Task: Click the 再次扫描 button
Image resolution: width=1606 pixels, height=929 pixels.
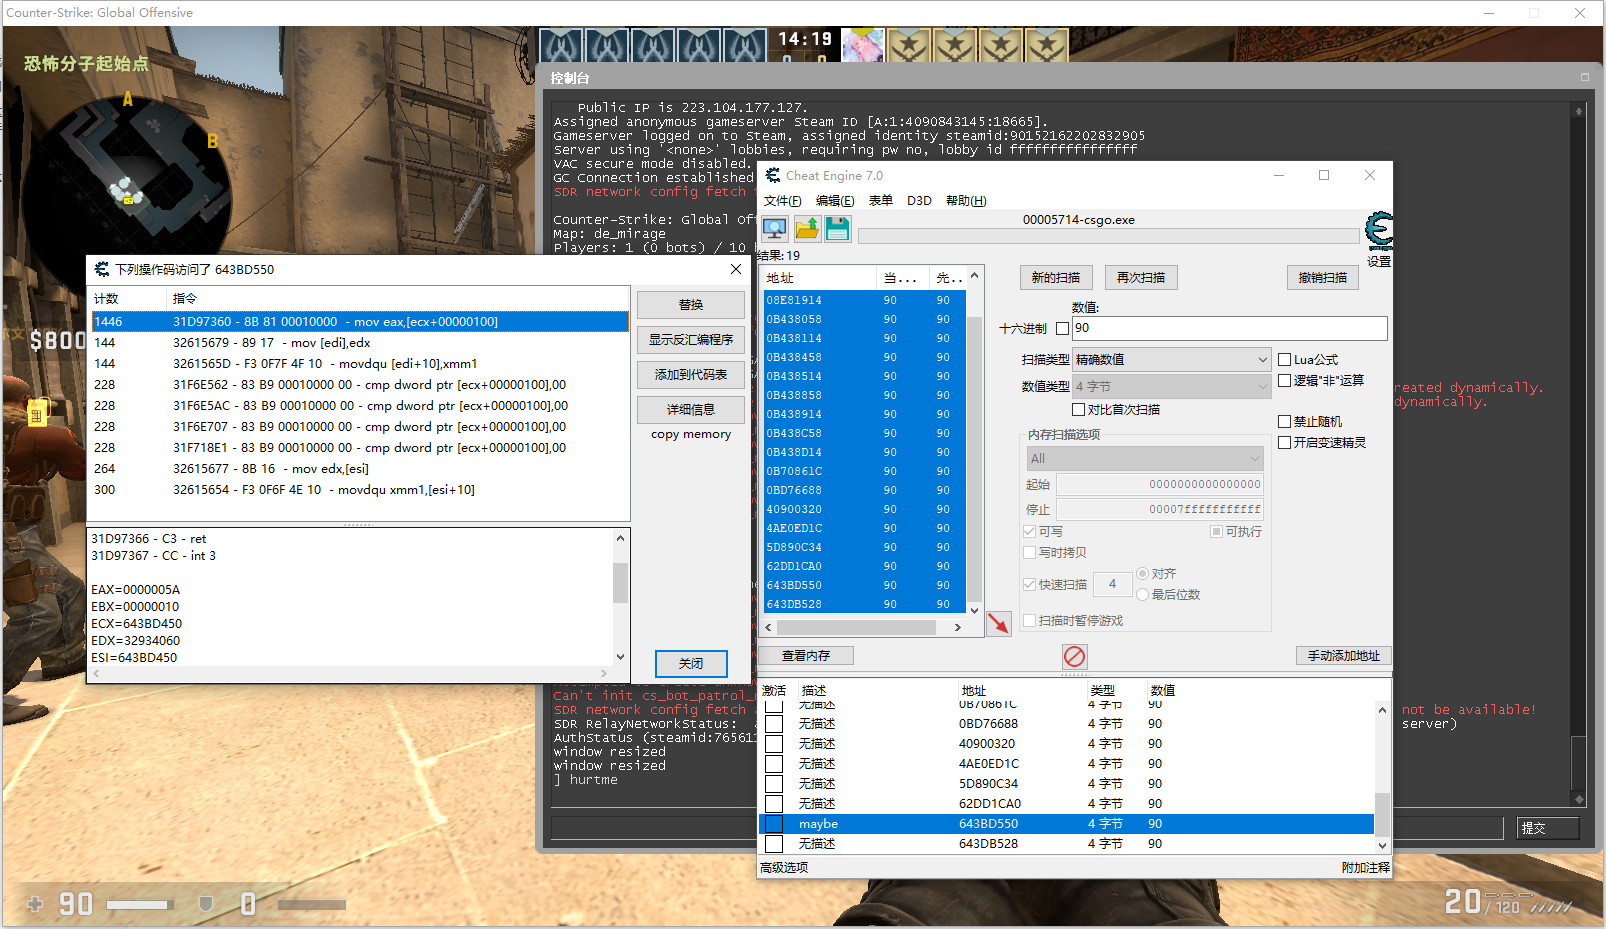Action: tap(1141, 277)
